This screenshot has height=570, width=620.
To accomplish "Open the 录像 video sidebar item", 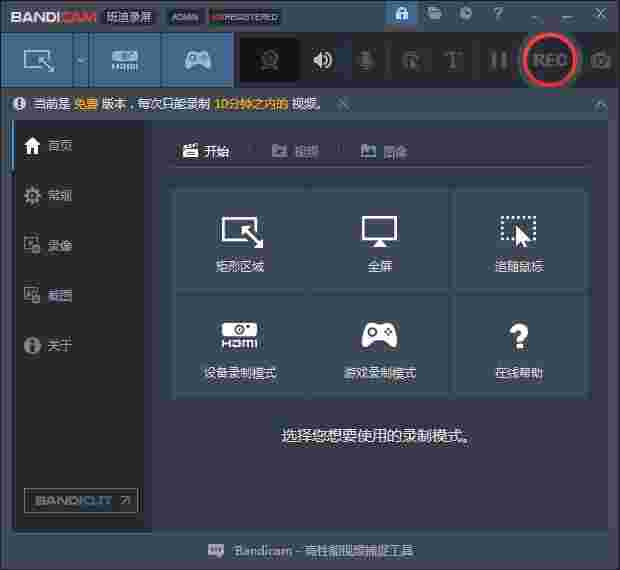I will (x=48, y=245).
